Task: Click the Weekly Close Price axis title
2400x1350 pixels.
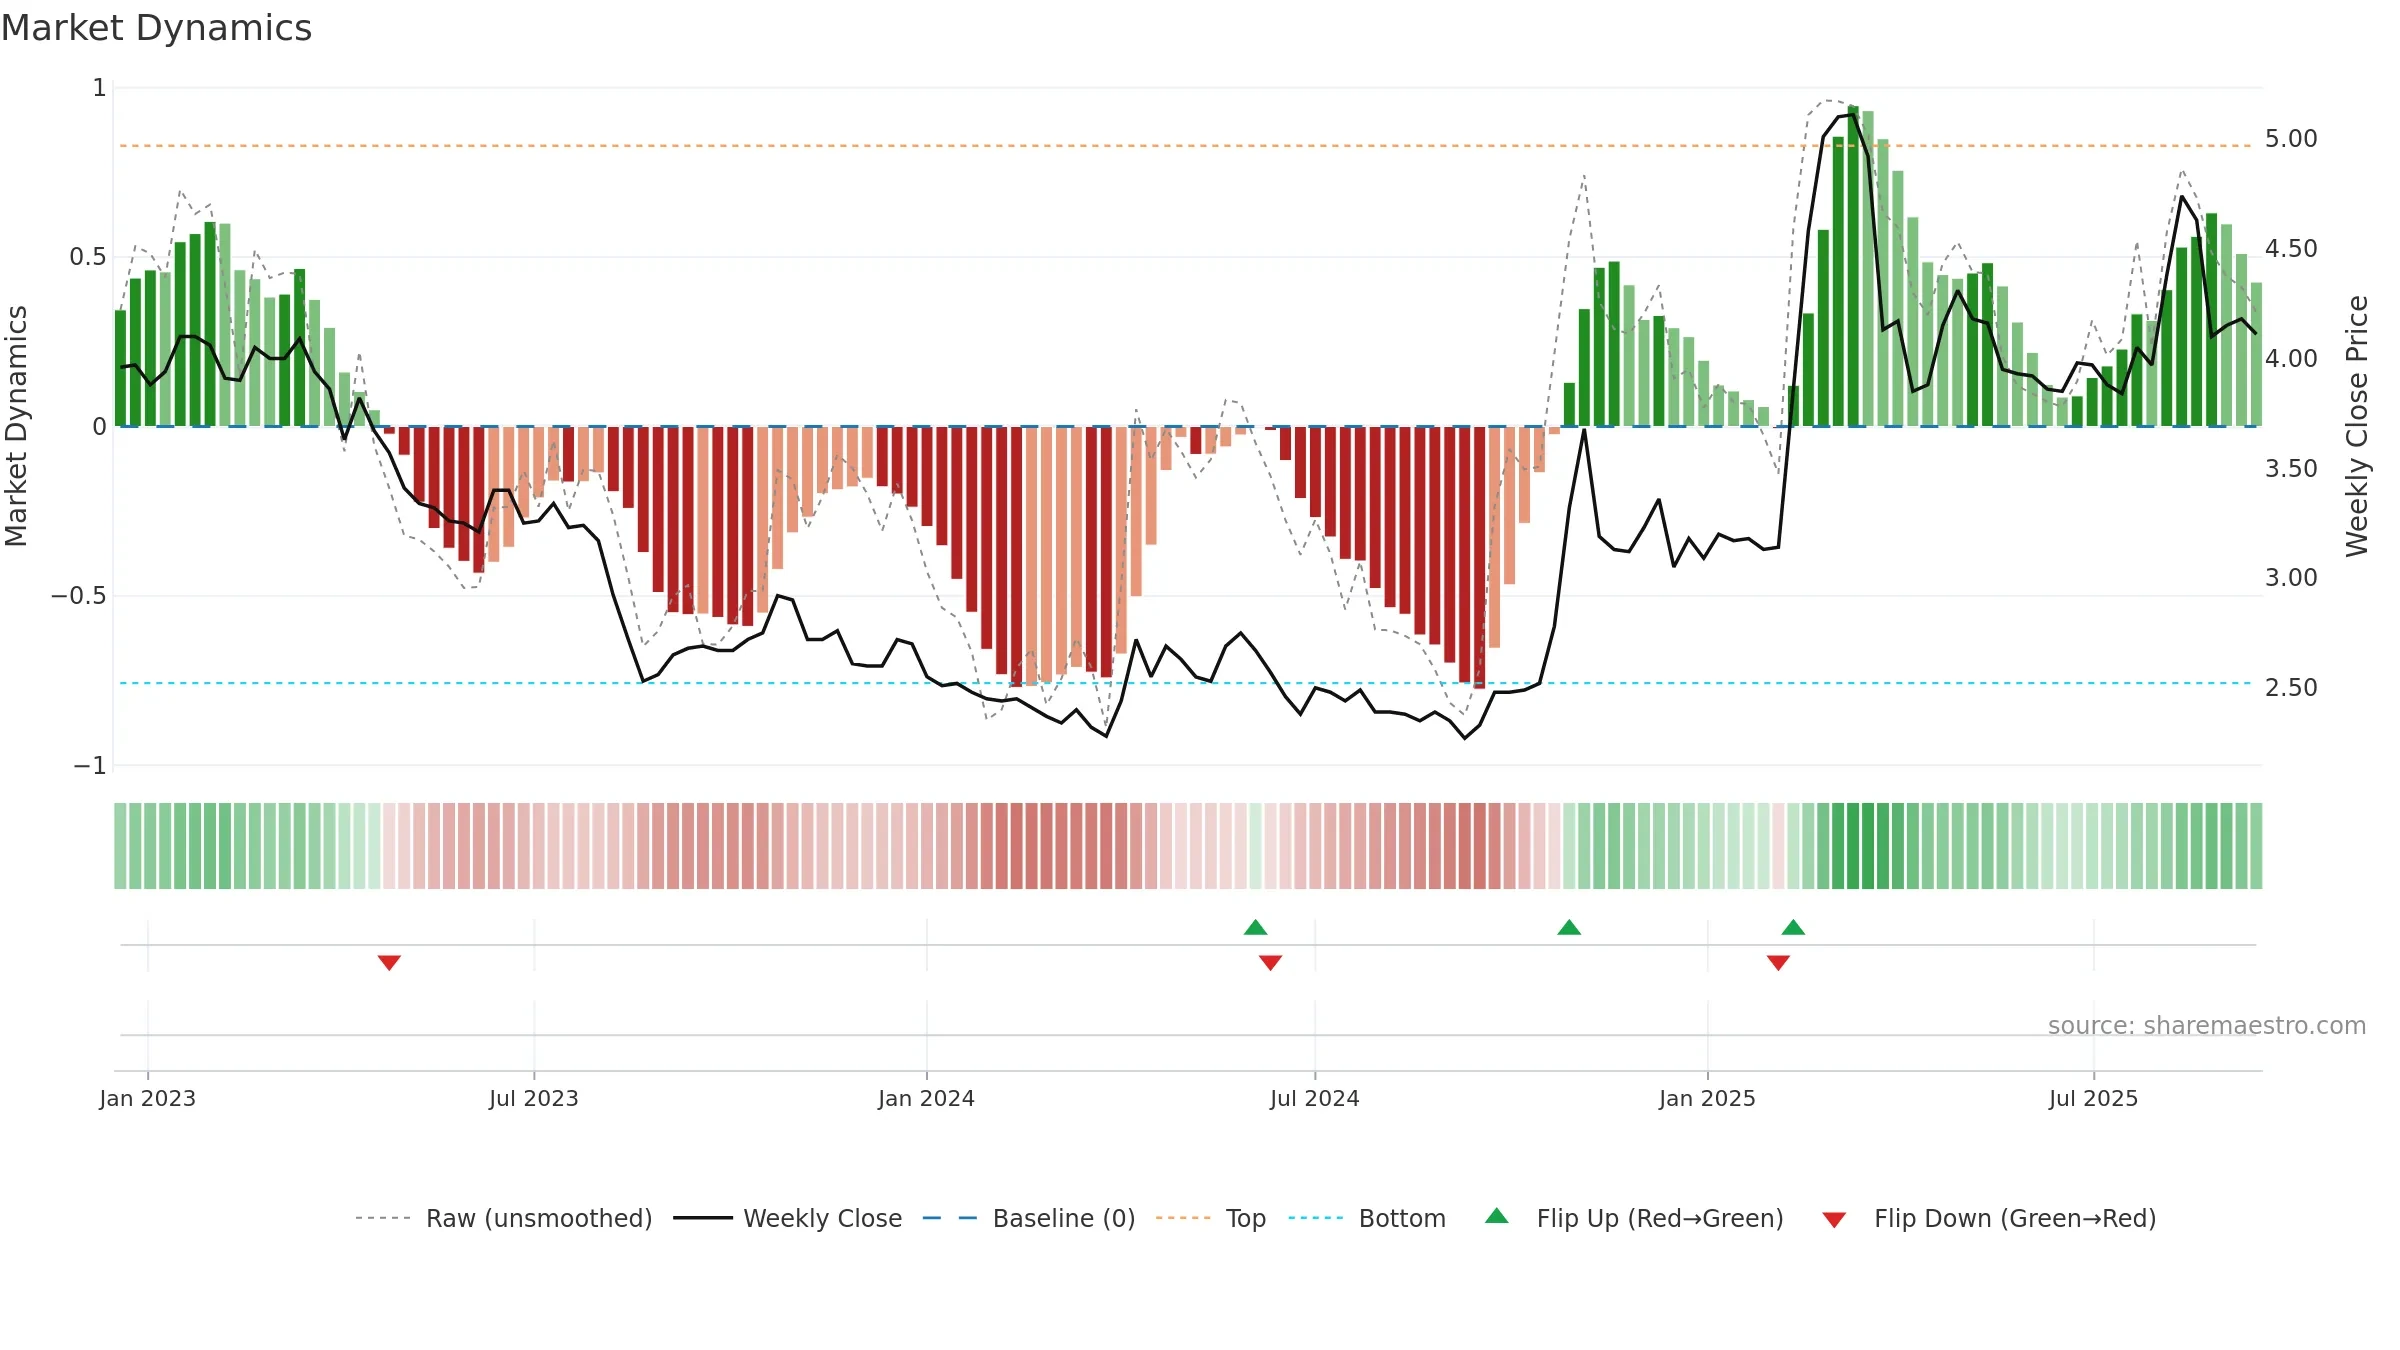Action: tap(2357, 426)
